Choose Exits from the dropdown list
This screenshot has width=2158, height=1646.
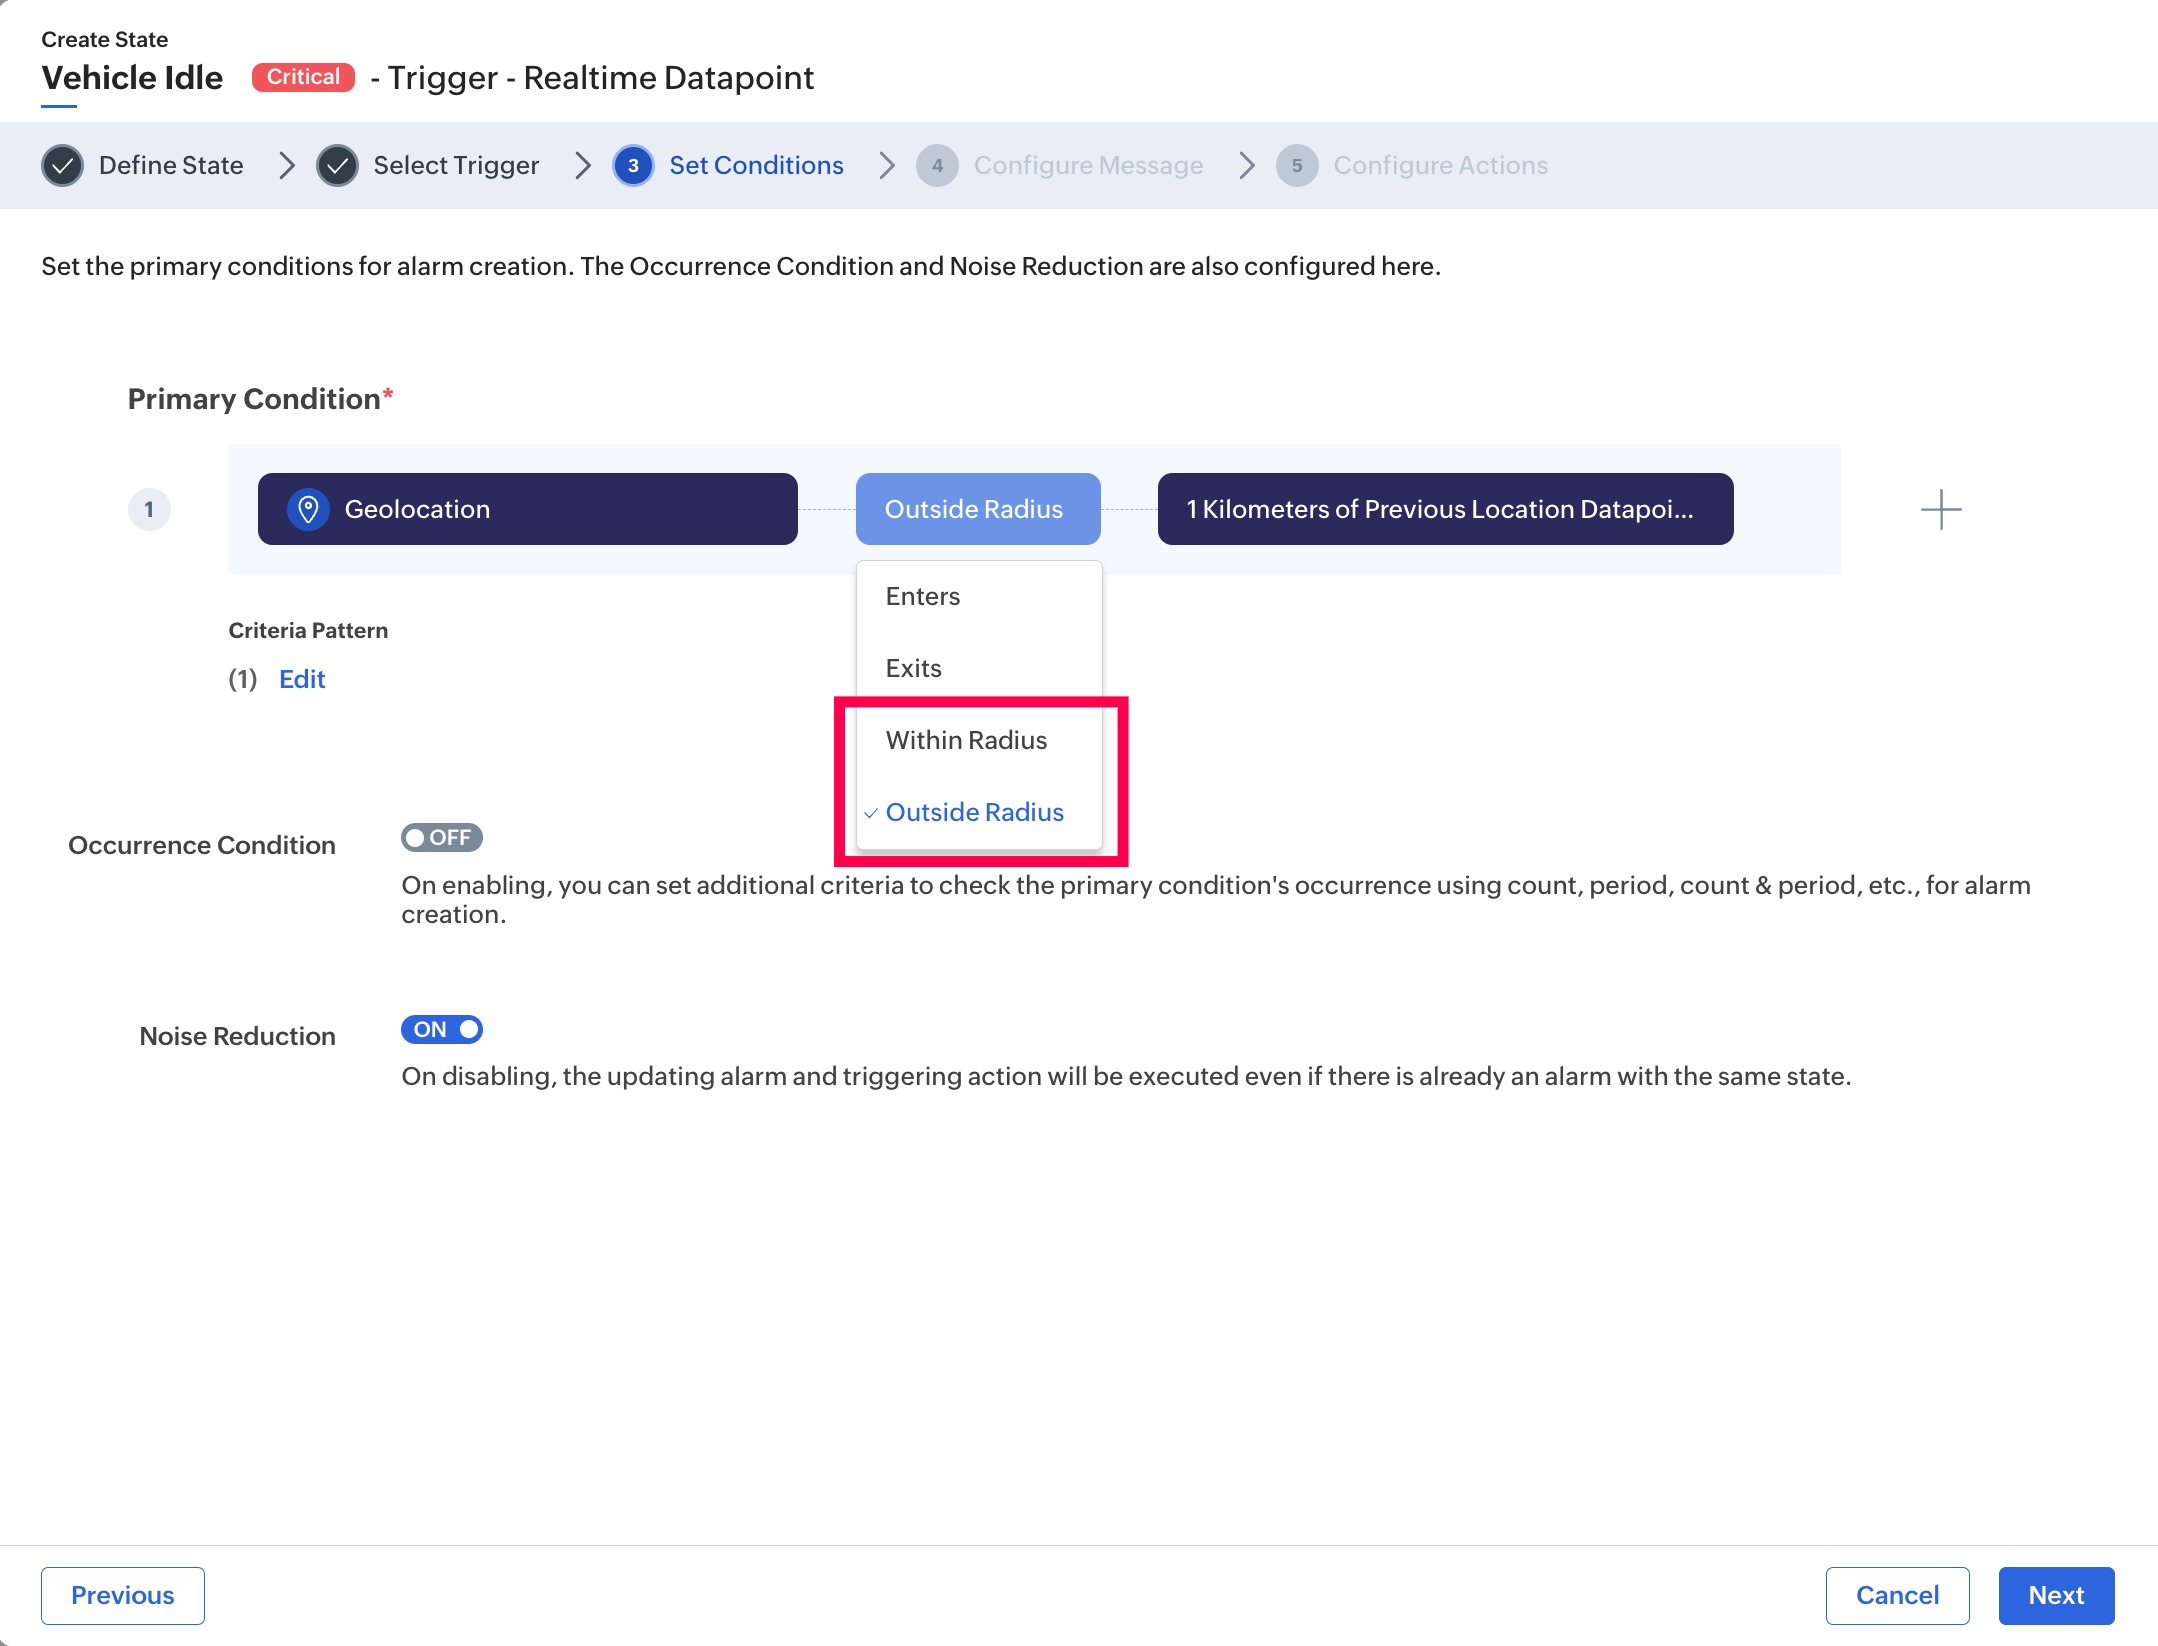tap(913, 669)
